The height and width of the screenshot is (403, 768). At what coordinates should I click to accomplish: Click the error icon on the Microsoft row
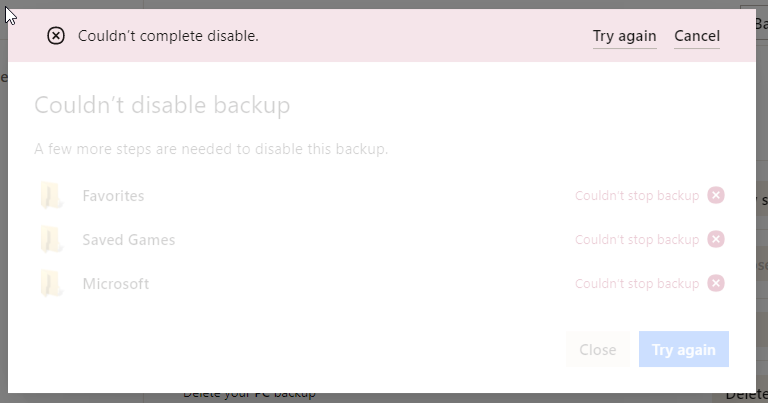click(x=715, y=283)
